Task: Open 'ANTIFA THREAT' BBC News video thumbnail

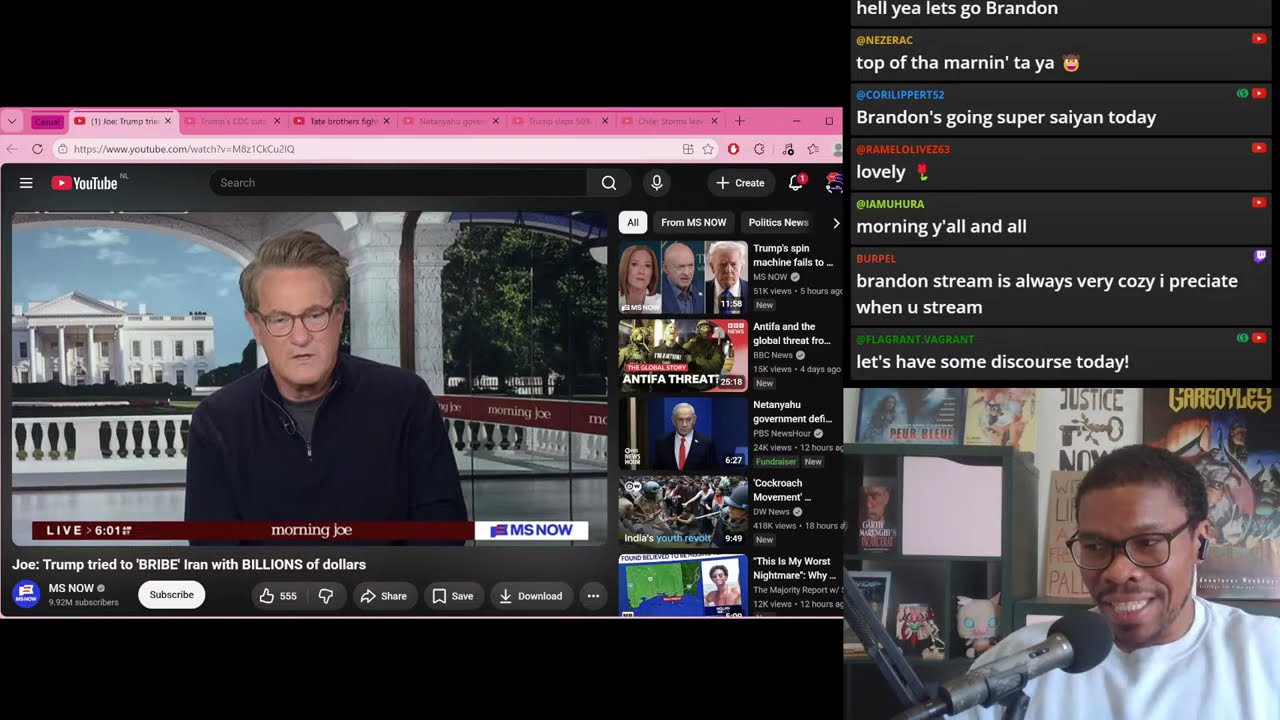Action: click(x=683, y=355)
